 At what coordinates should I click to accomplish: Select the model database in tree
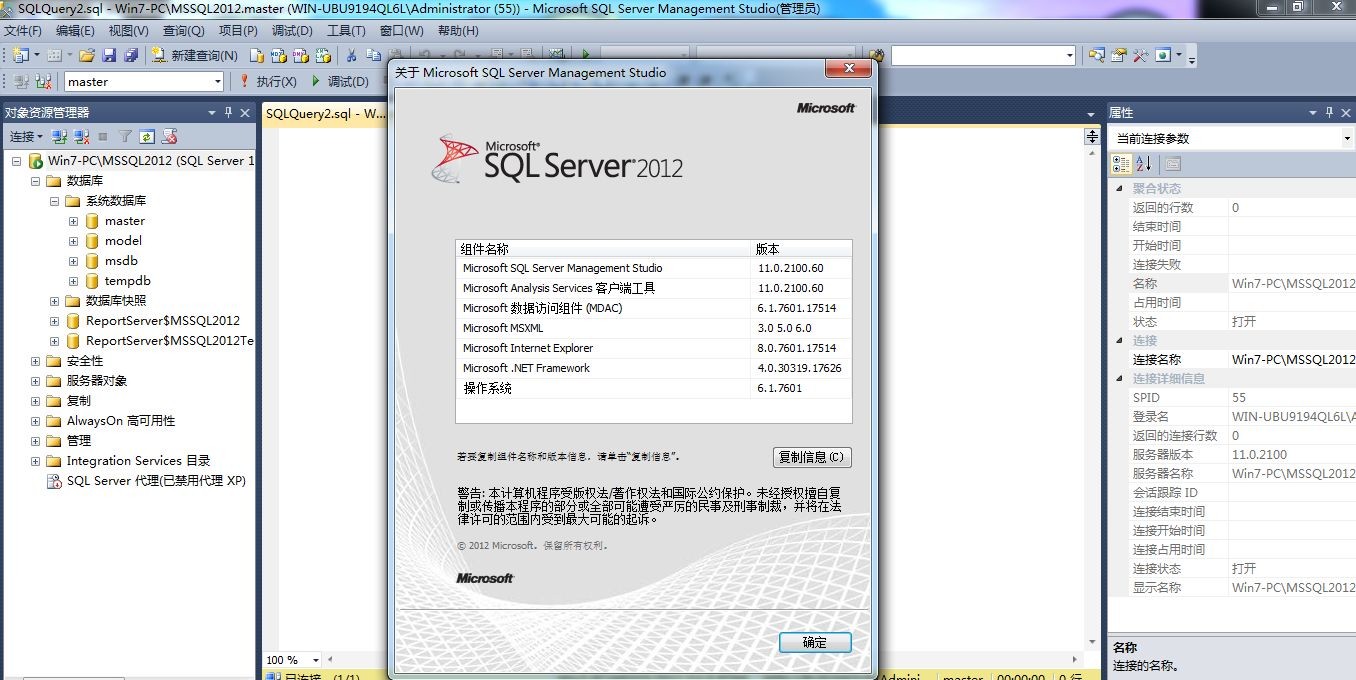(123, 241)
